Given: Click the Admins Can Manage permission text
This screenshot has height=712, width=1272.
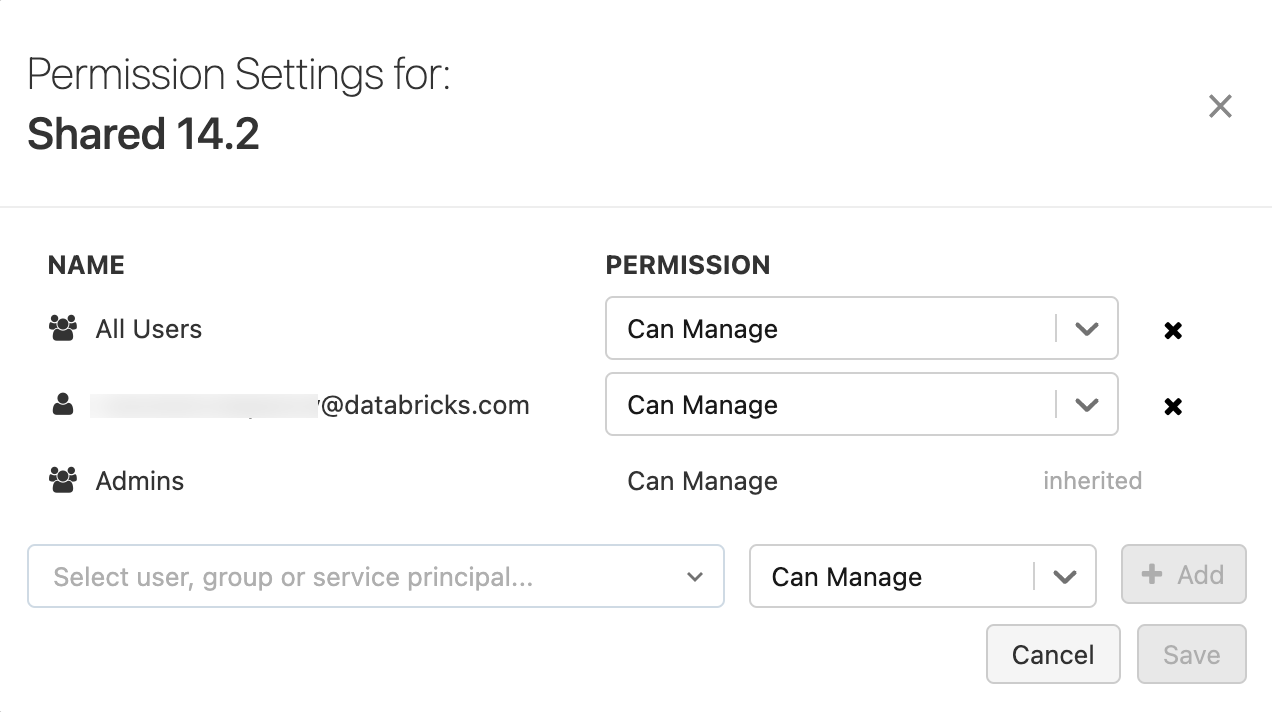Looking at the screenshot, I should pyautogui.click(x=702, y=481).
